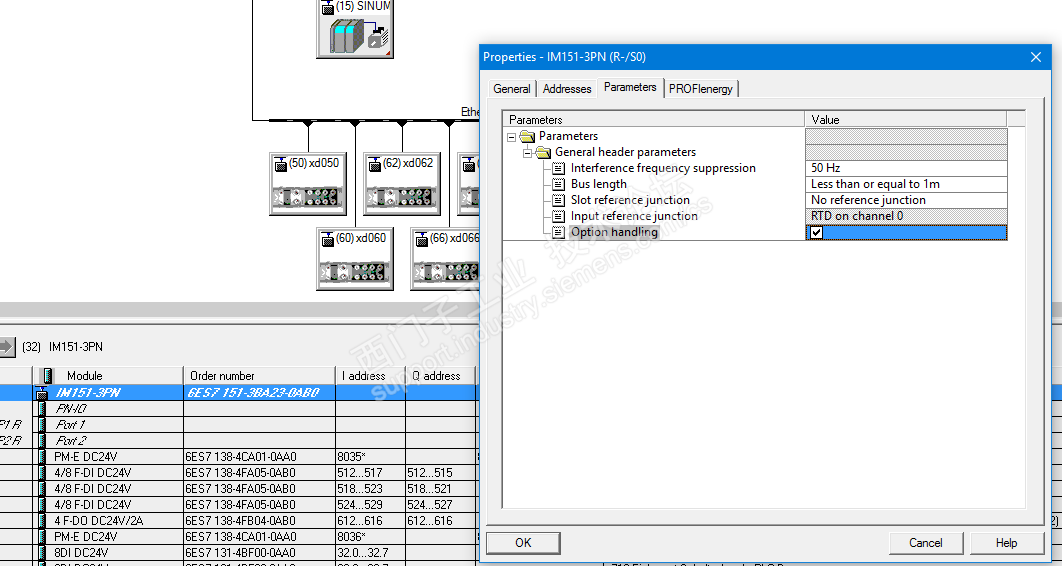Select the IM151-3PN module row

point(239,393)
